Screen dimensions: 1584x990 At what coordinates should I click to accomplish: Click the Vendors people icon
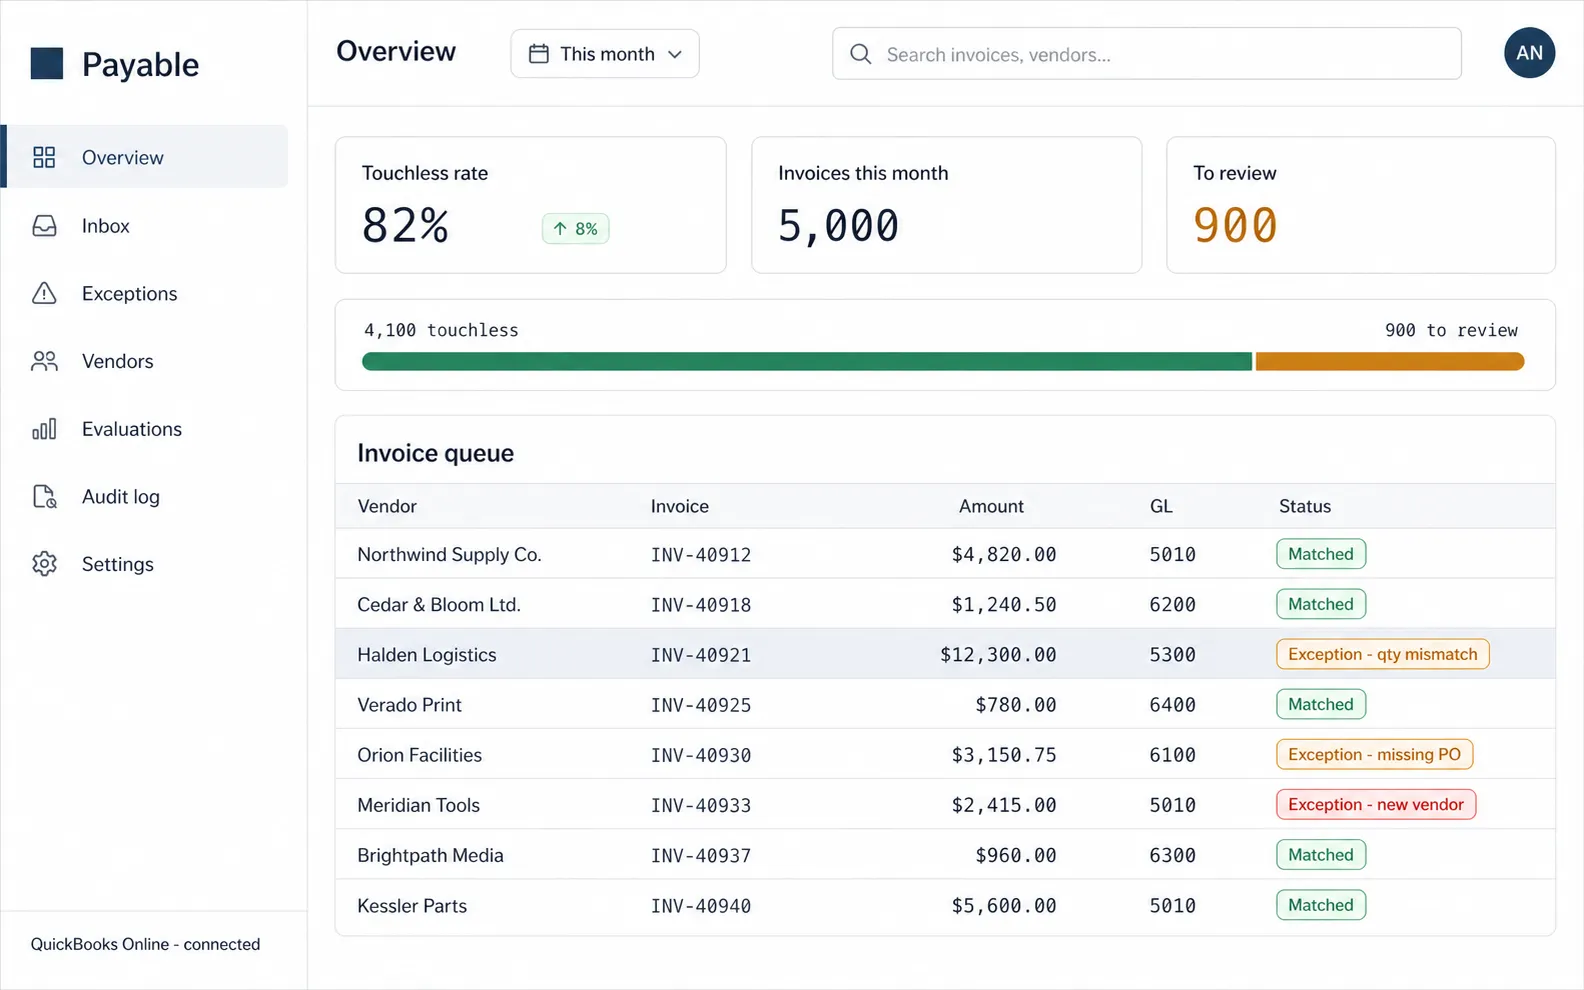[x=44, y=361]
